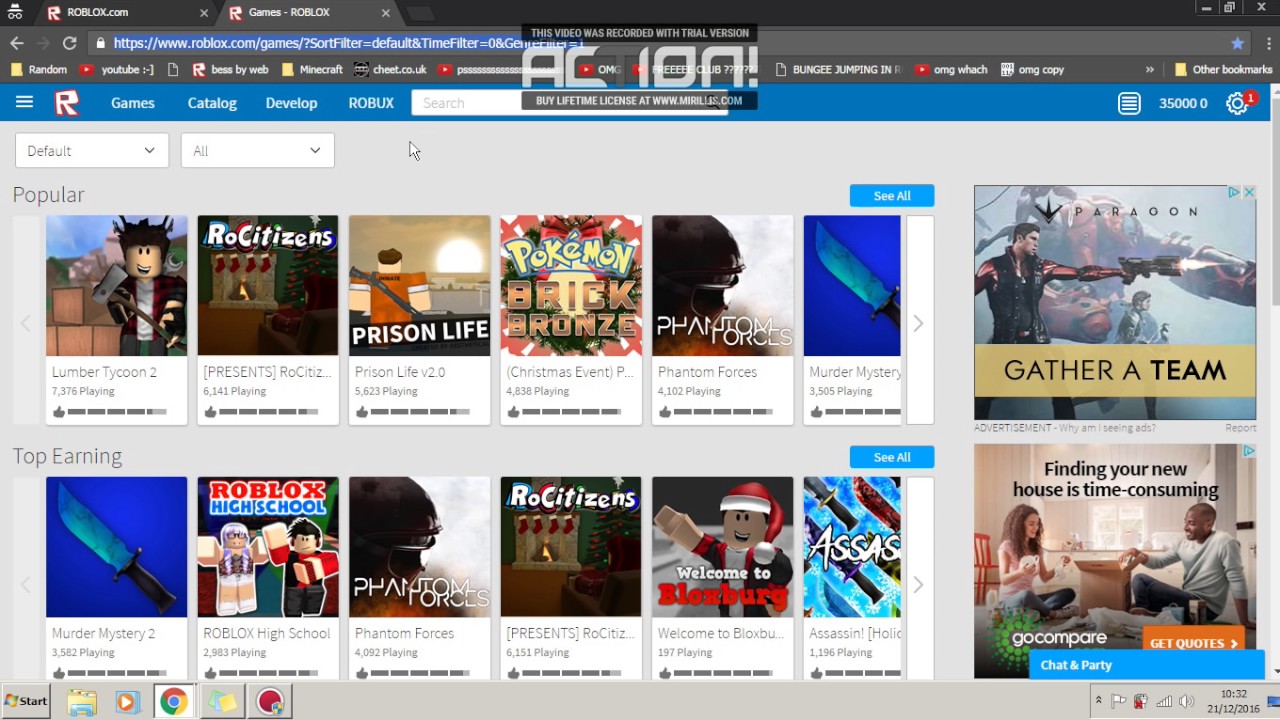Click the browser address bar URL
This screenshot has height=720, width=1280.
(348, 43)
